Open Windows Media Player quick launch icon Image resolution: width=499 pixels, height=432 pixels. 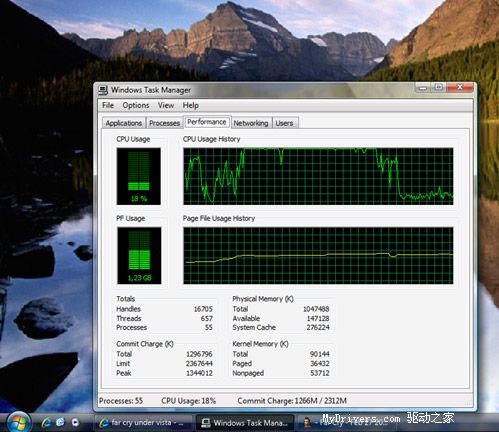(x=75, y=422)
